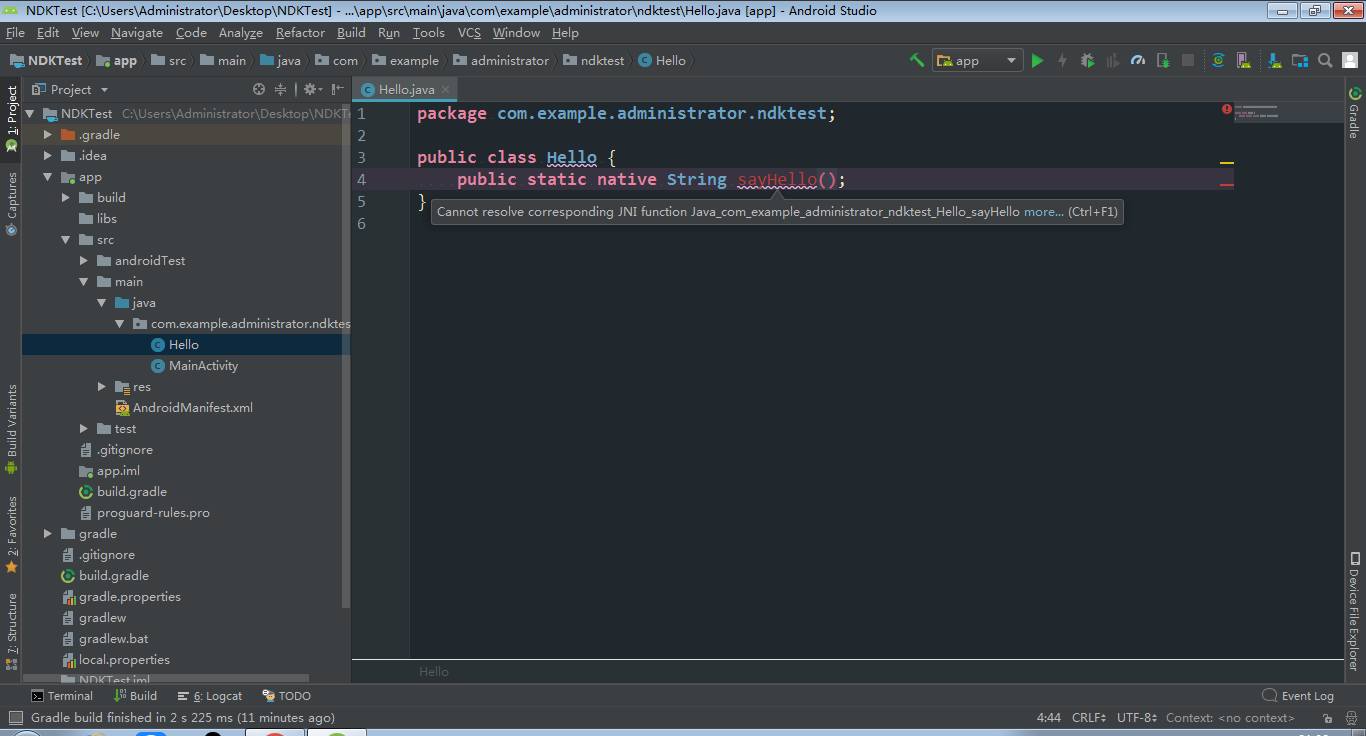The height and width of the screenshot is (736, 1366).
Task: Expand the .idea folder arrow
Action: tap(48, 156)
